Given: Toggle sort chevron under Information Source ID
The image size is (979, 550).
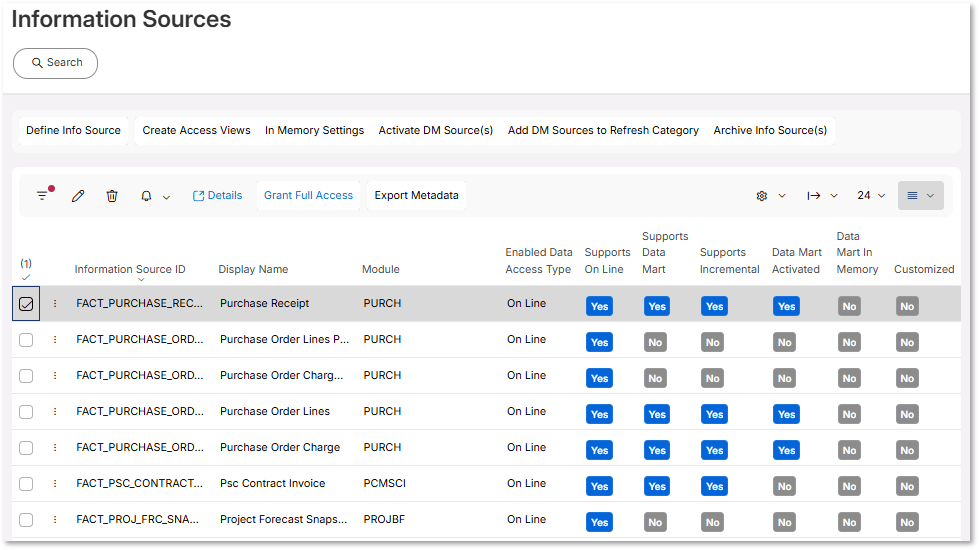Looking at the screenshot, I should pos(141,280).
